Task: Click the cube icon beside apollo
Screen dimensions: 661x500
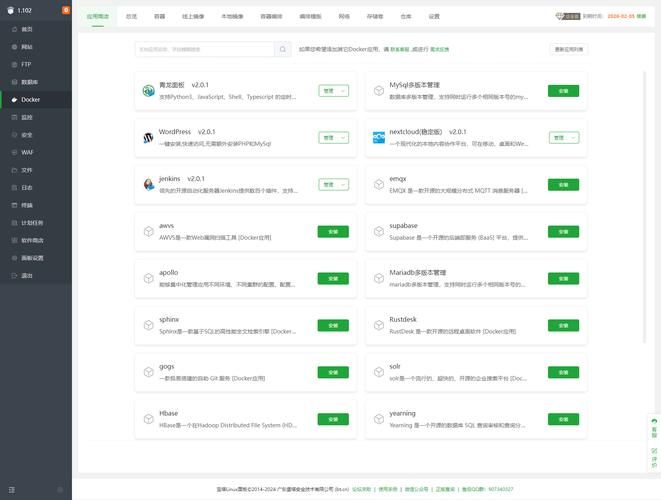Action: [x=148, y=278]
